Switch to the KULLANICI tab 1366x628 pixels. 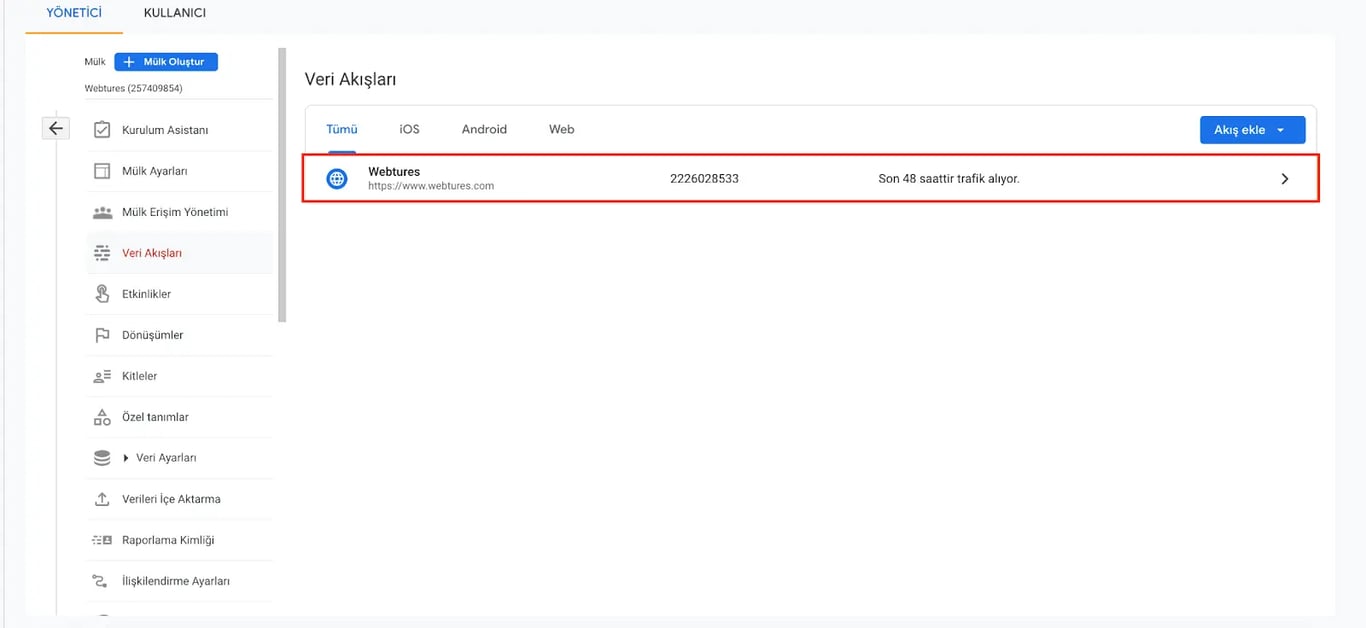pos(174,13)
